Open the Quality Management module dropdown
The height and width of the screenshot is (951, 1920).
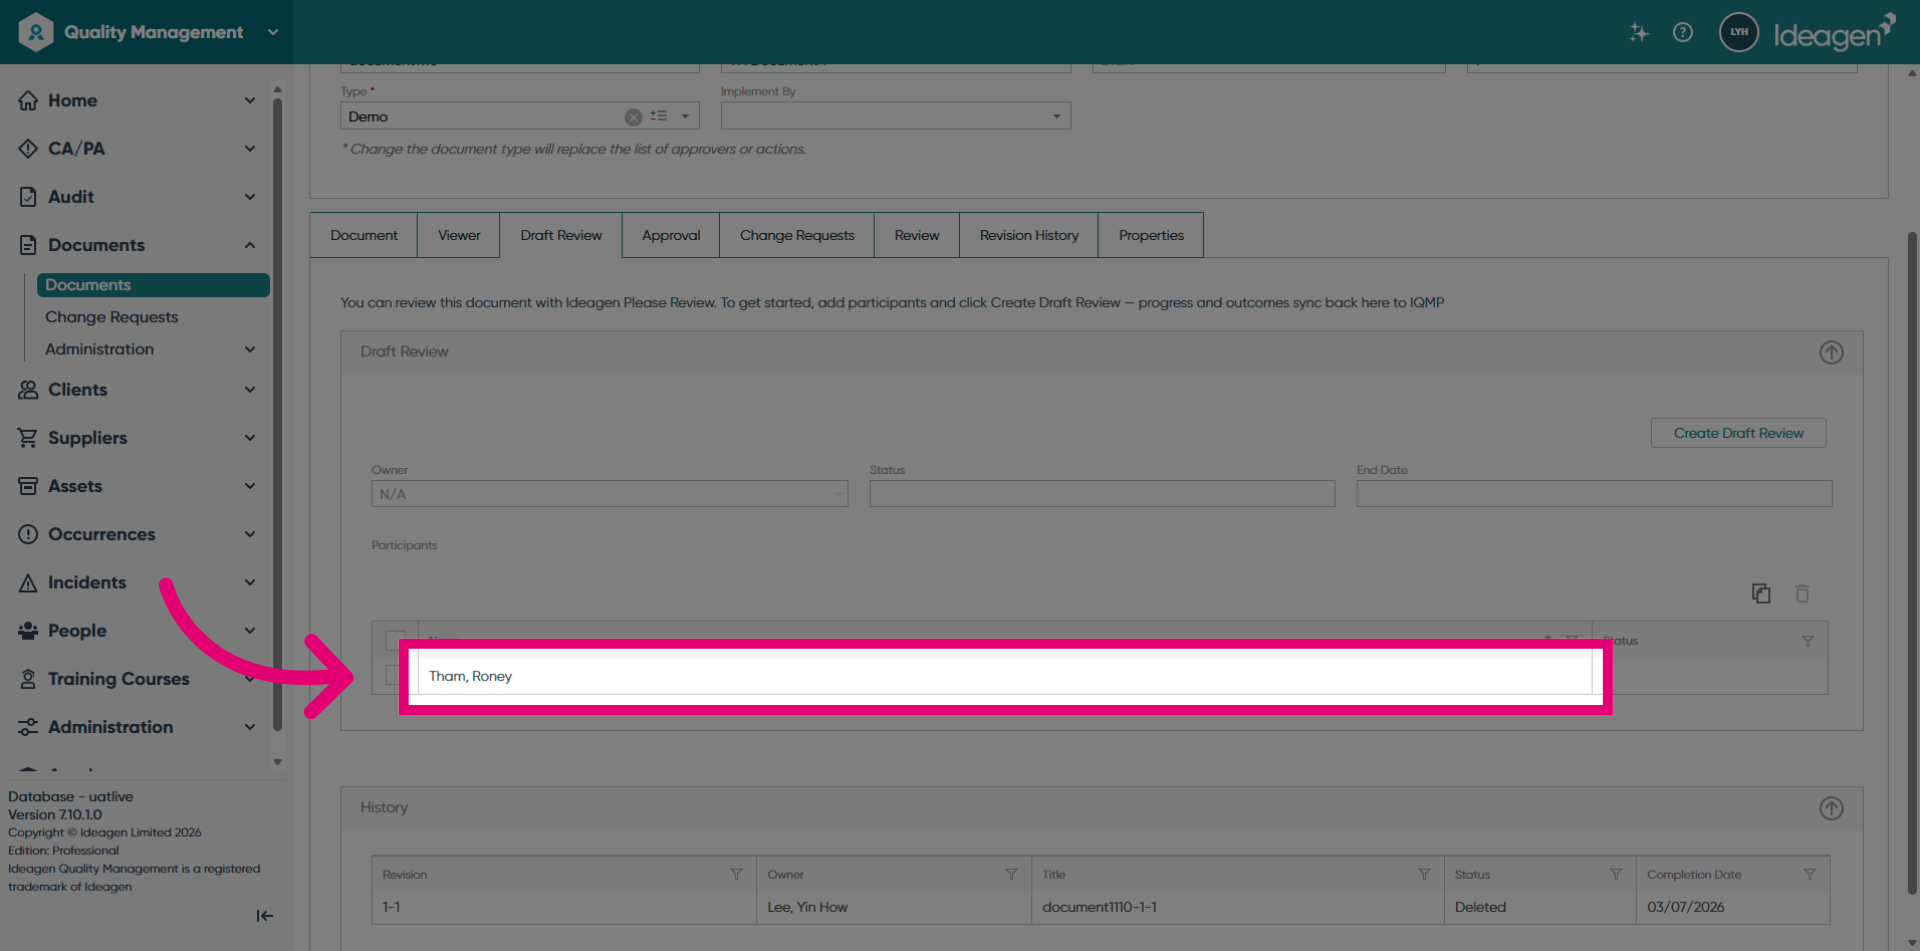click(272, 32)
